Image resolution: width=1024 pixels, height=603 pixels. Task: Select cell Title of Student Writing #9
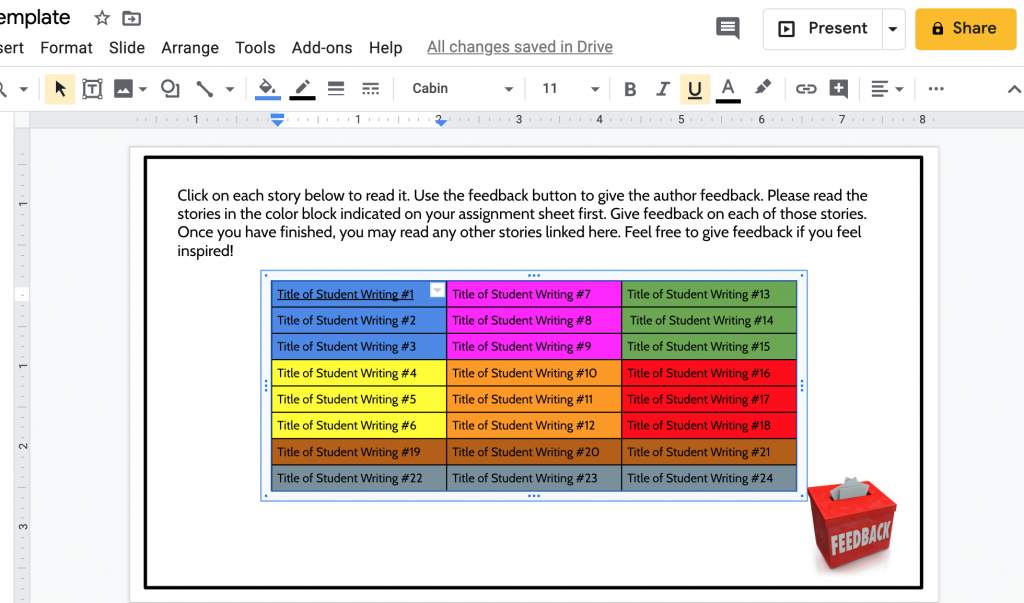coord(534,346)
